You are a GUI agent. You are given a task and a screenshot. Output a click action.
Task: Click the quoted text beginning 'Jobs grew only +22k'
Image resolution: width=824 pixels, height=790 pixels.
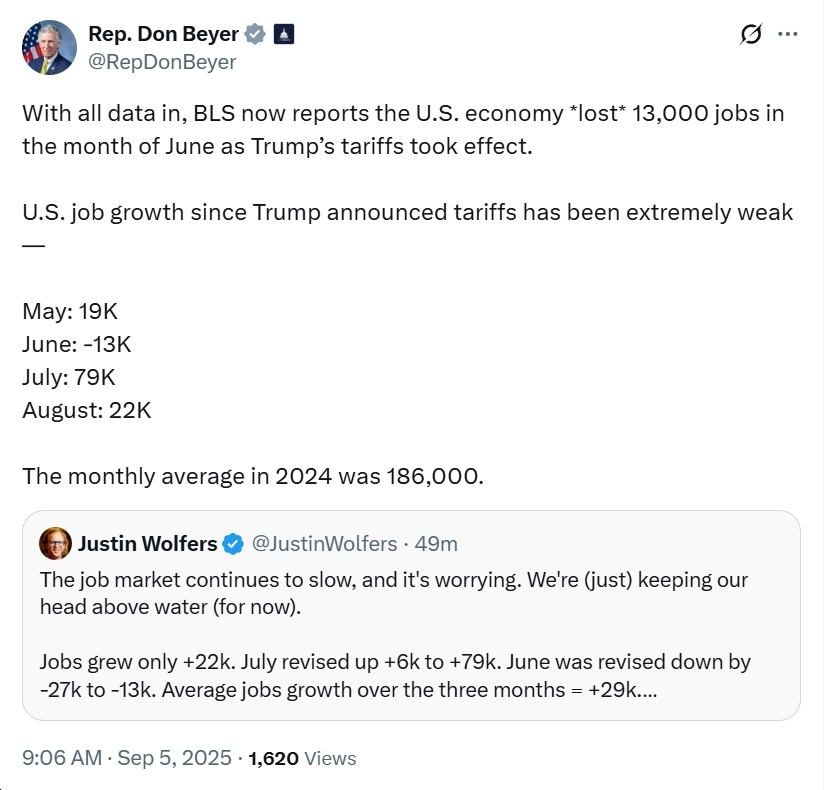coord(395,675)
